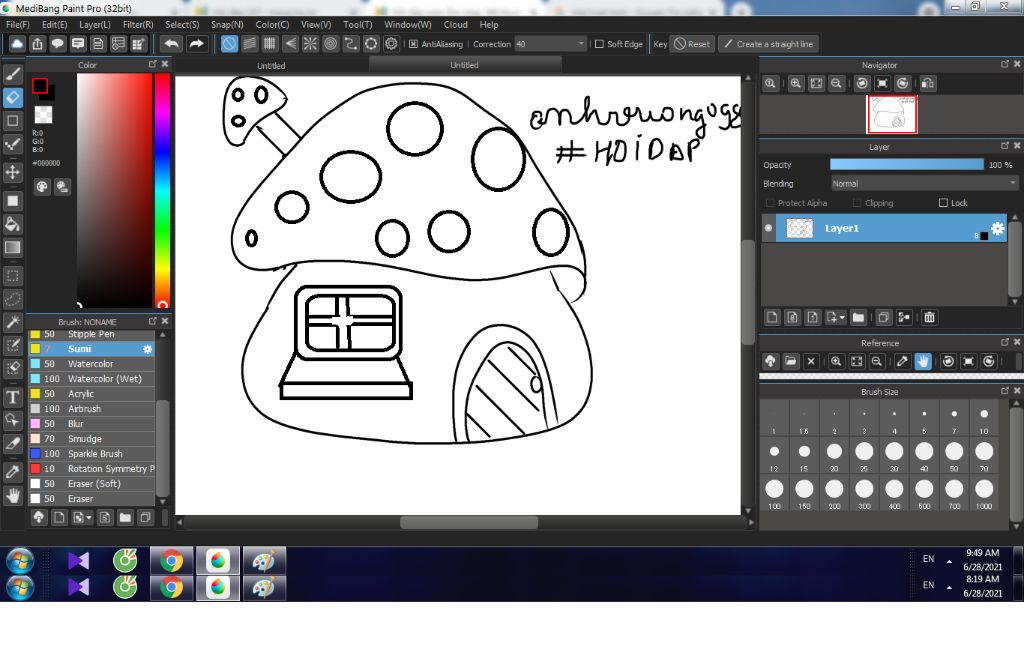Click the Reset button
The height and width of the screenshot is (661, 1024).
692,44
